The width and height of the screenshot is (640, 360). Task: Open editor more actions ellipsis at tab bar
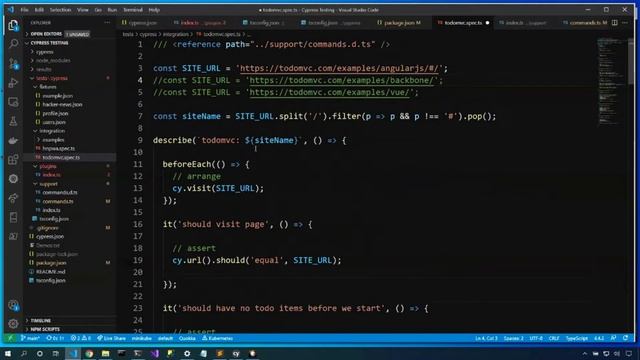pos(625,23)
